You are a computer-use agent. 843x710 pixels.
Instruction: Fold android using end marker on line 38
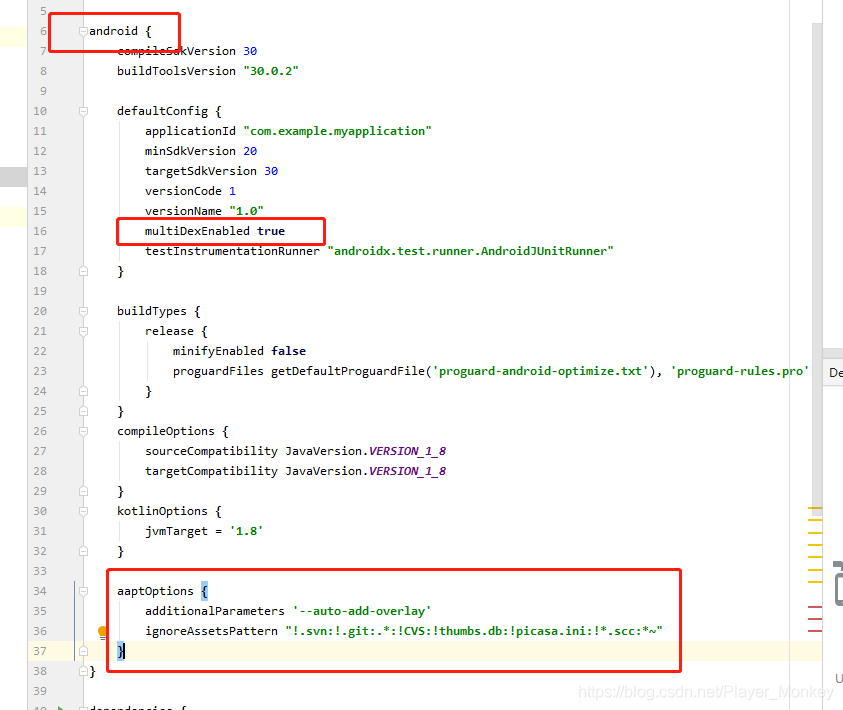[x=83, y=671]
